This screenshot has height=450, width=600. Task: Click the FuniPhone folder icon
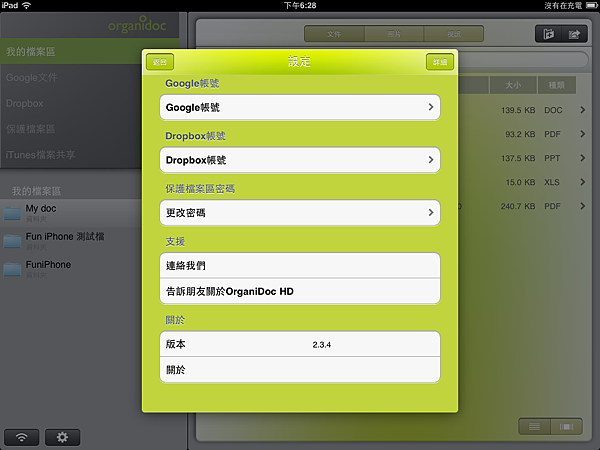pyautogui.click(x=12, y=269)
